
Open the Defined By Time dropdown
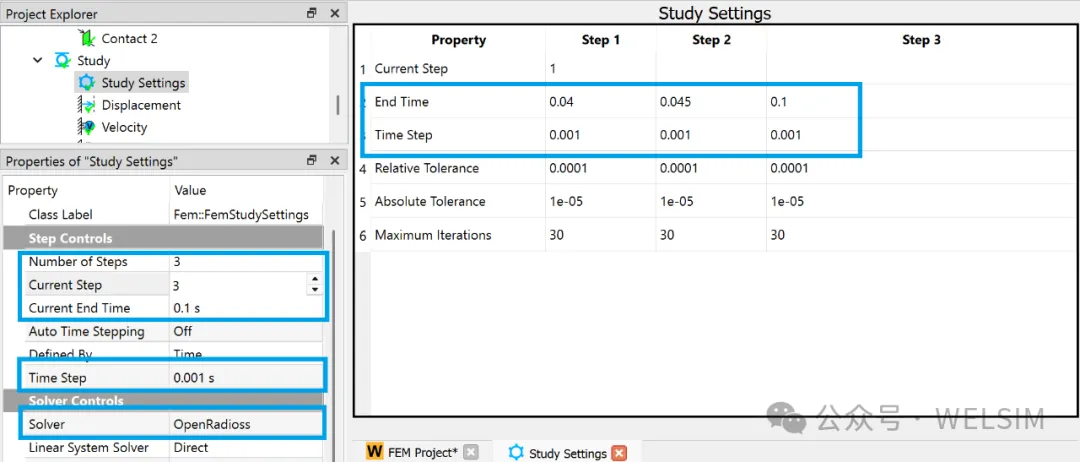click(246, 355)
